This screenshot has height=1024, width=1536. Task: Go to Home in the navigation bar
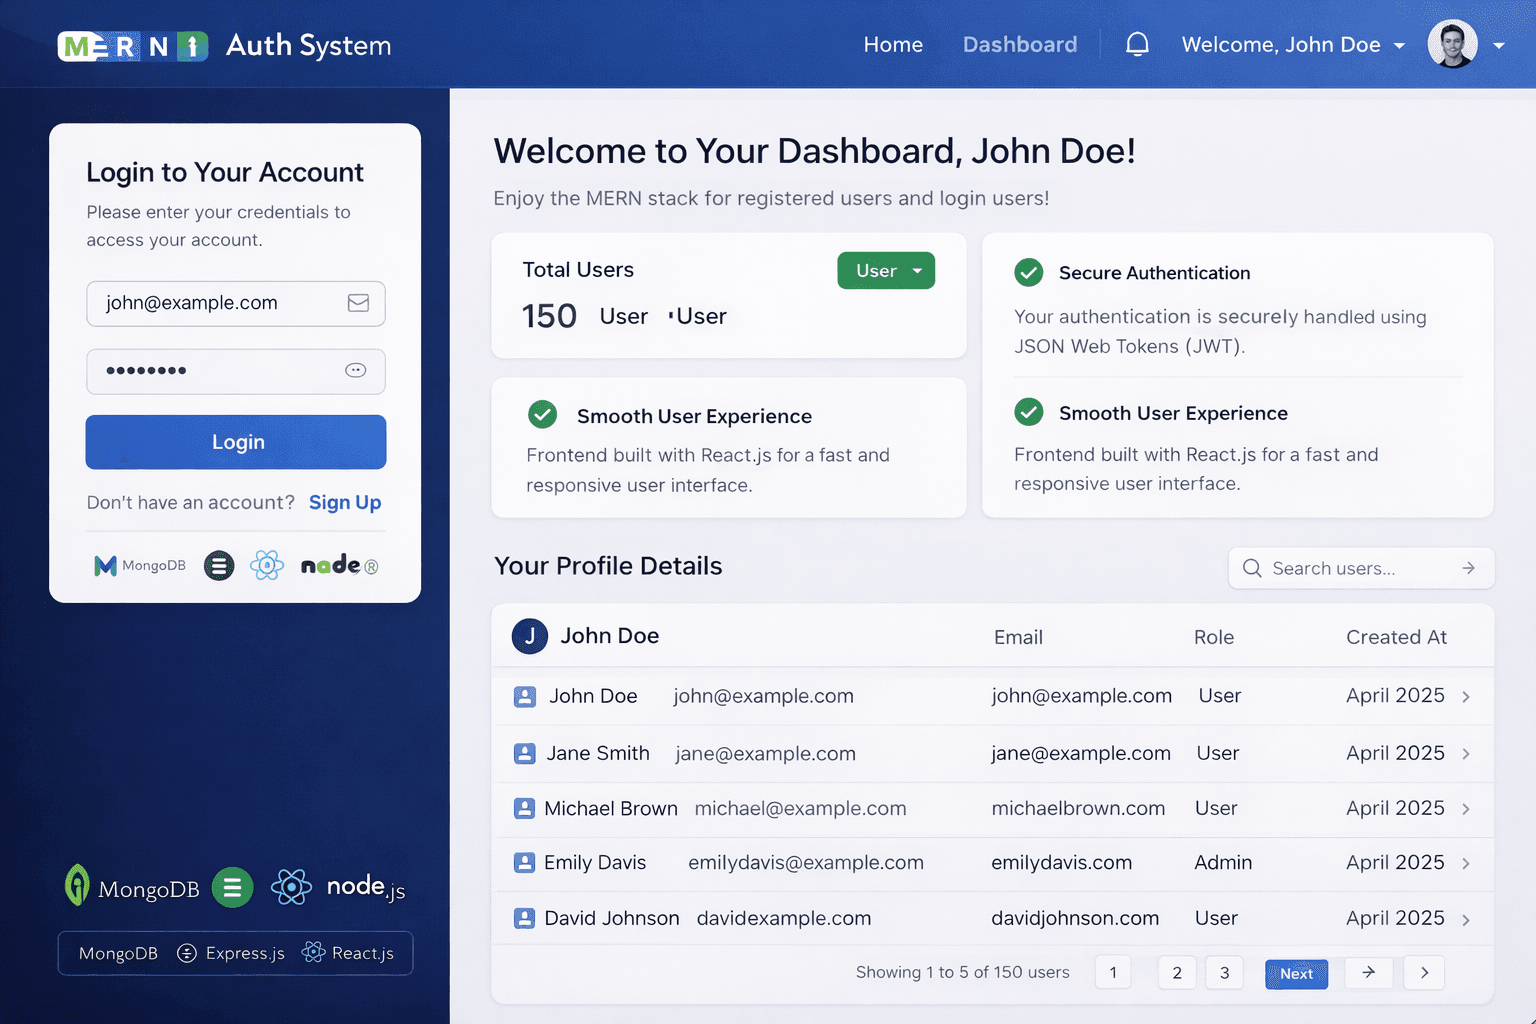(893, 44)
